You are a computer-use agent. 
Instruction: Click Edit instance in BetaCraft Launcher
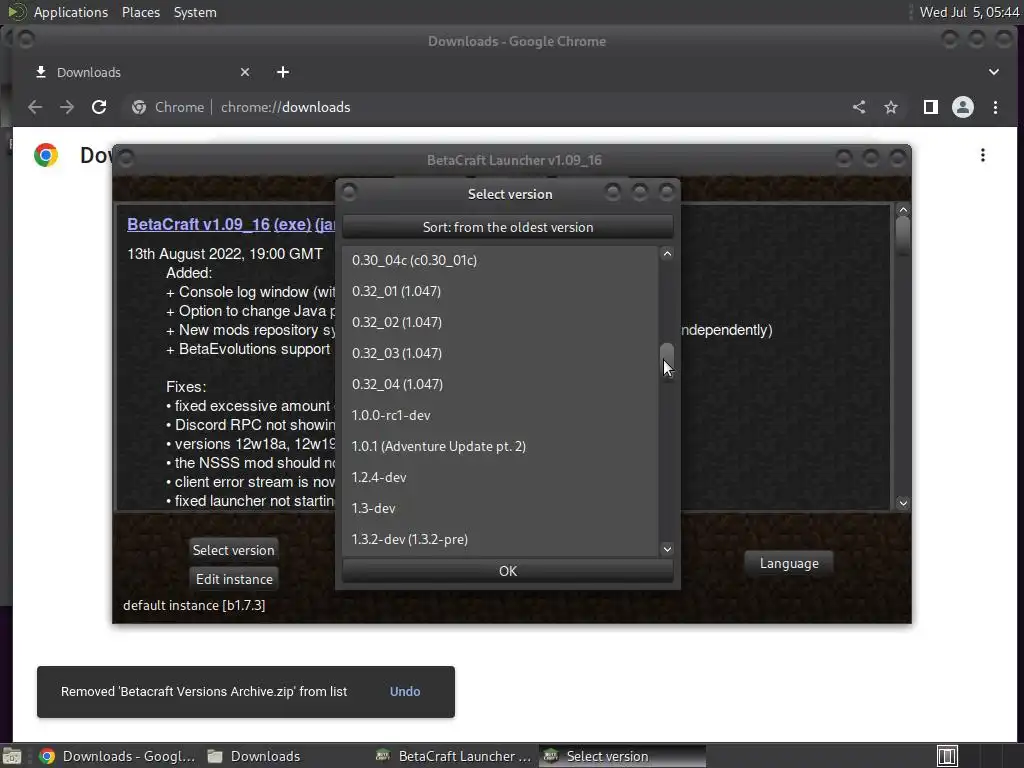(x=234, y=579)
